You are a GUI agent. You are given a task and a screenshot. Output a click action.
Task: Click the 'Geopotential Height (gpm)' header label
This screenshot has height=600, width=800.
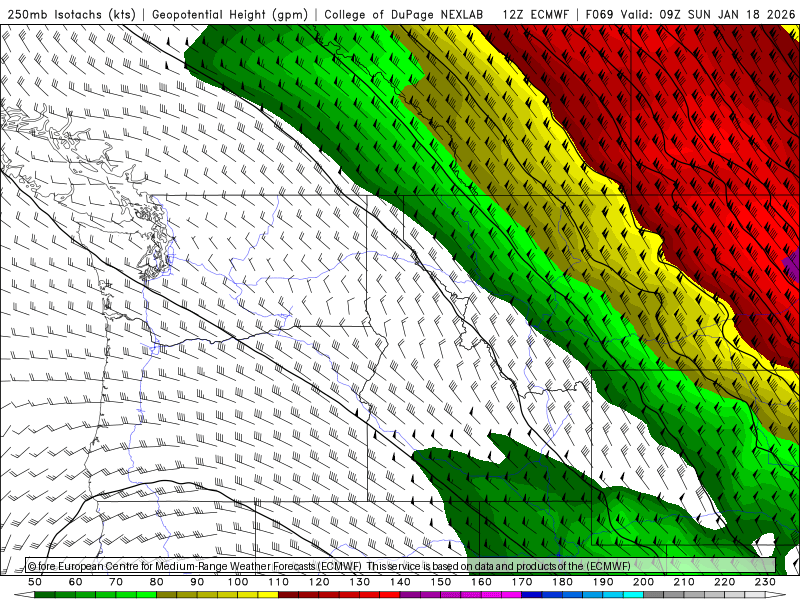tap(230, 14)
